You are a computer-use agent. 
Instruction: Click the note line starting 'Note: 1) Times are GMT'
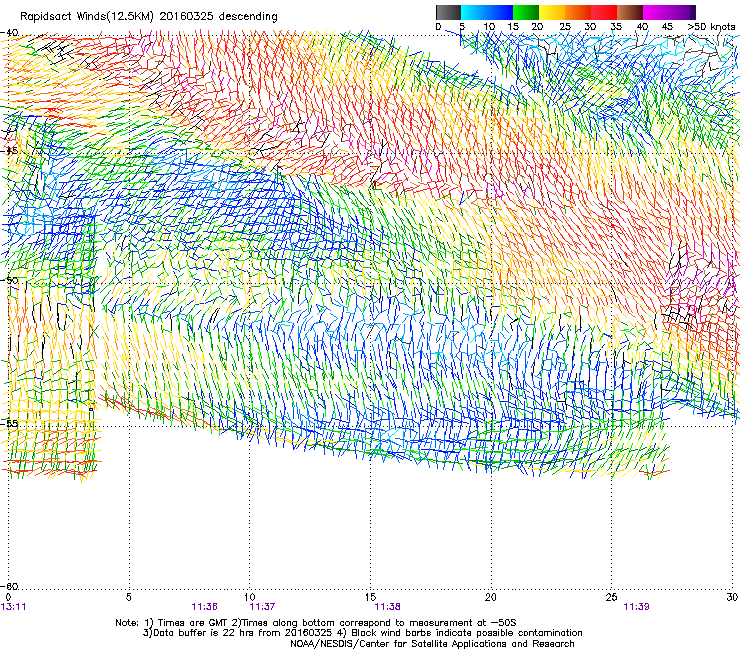coord(315,623)
